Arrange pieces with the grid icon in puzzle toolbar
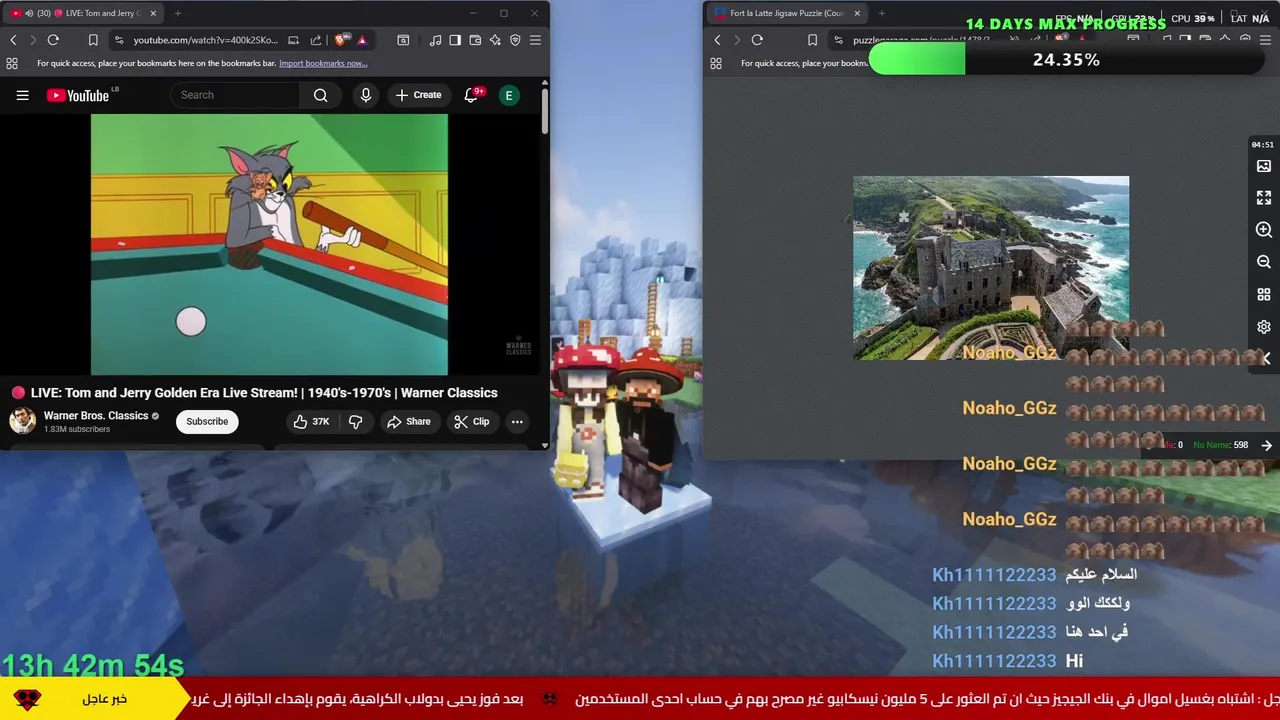This screenshot has height=720, width=1280. pyautogui.click(x=1264, y=295)
